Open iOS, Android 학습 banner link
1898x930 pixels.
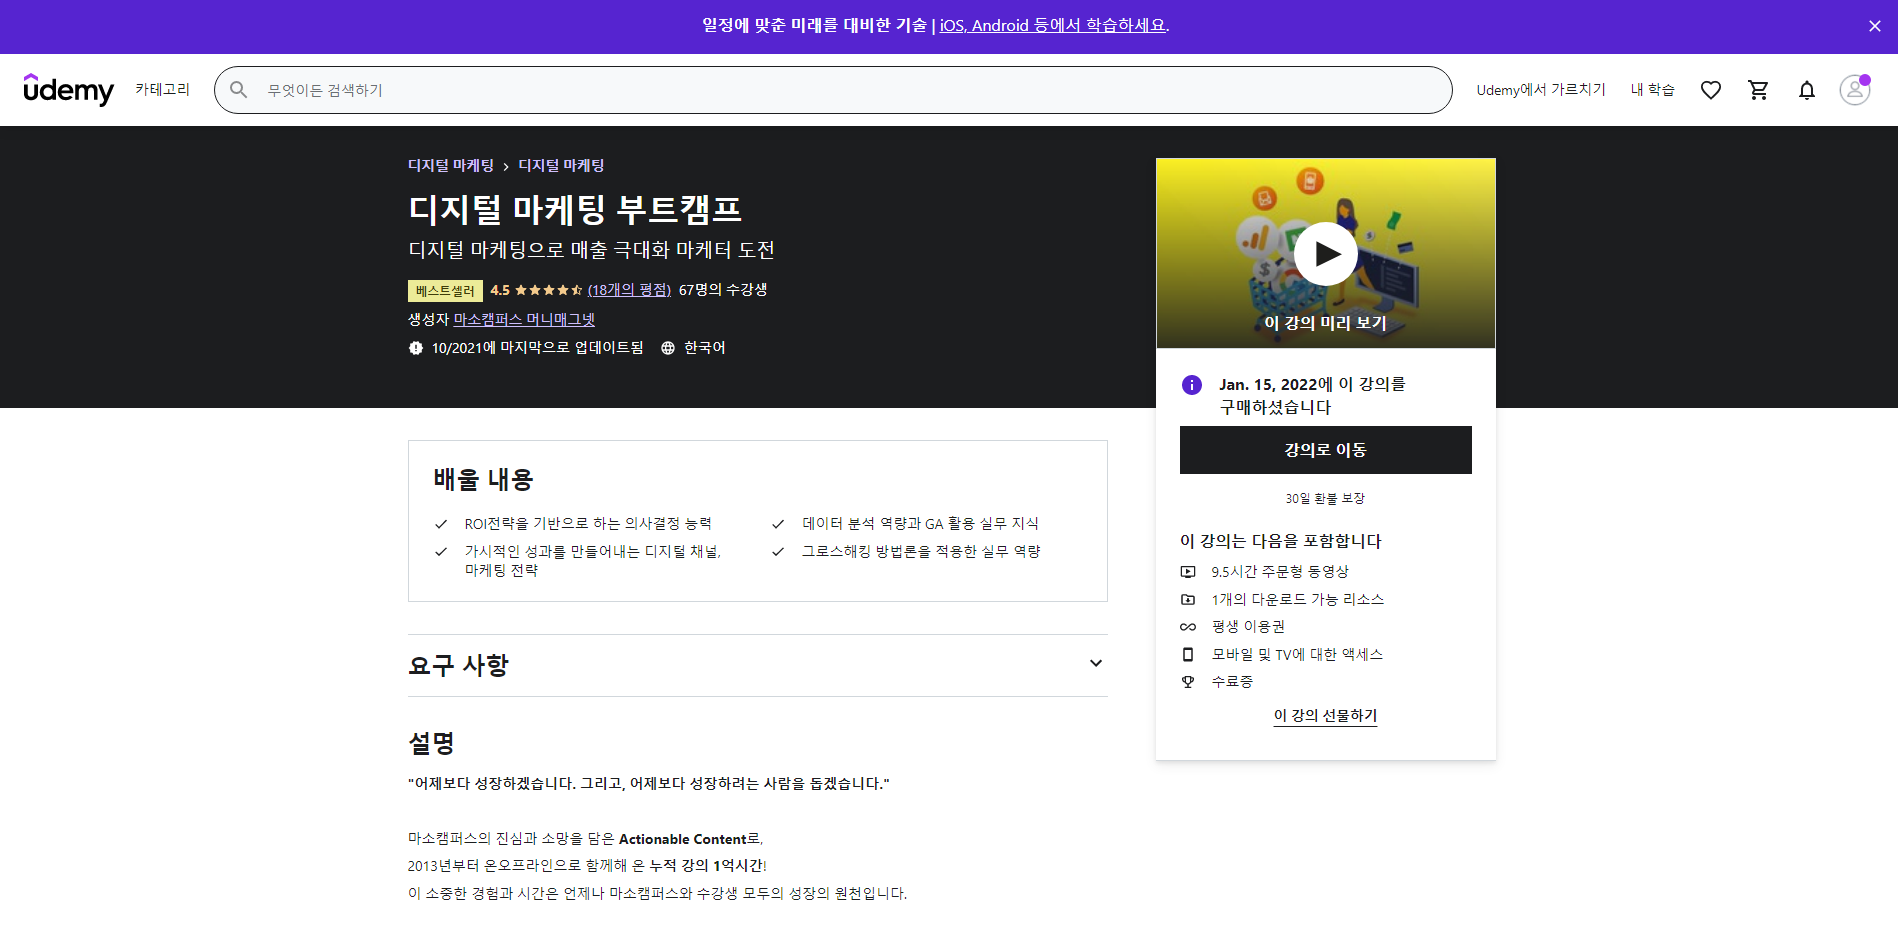pos(1054,26)
